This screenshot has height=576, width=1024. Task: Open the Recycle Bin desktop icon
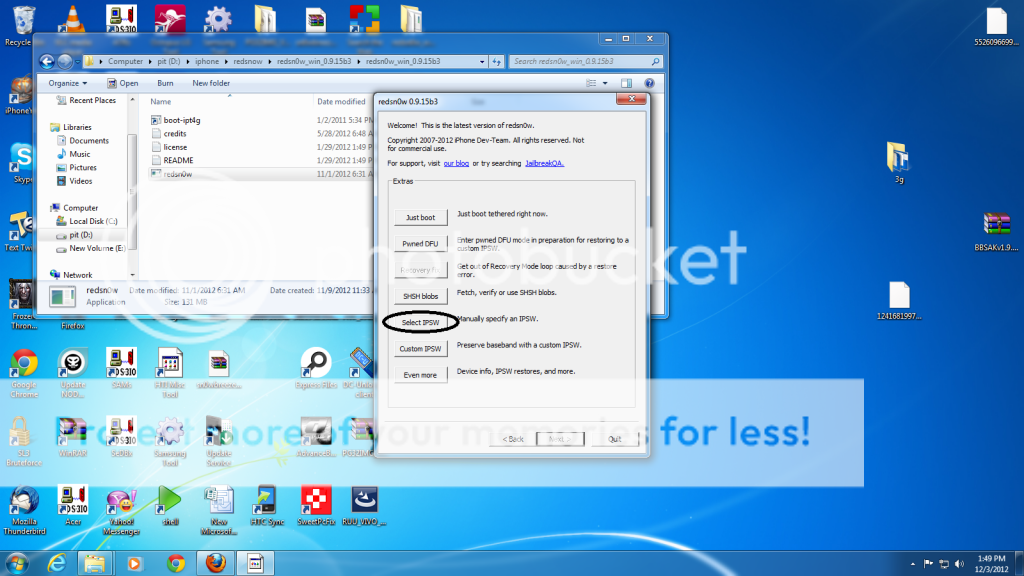coord(22,26)
